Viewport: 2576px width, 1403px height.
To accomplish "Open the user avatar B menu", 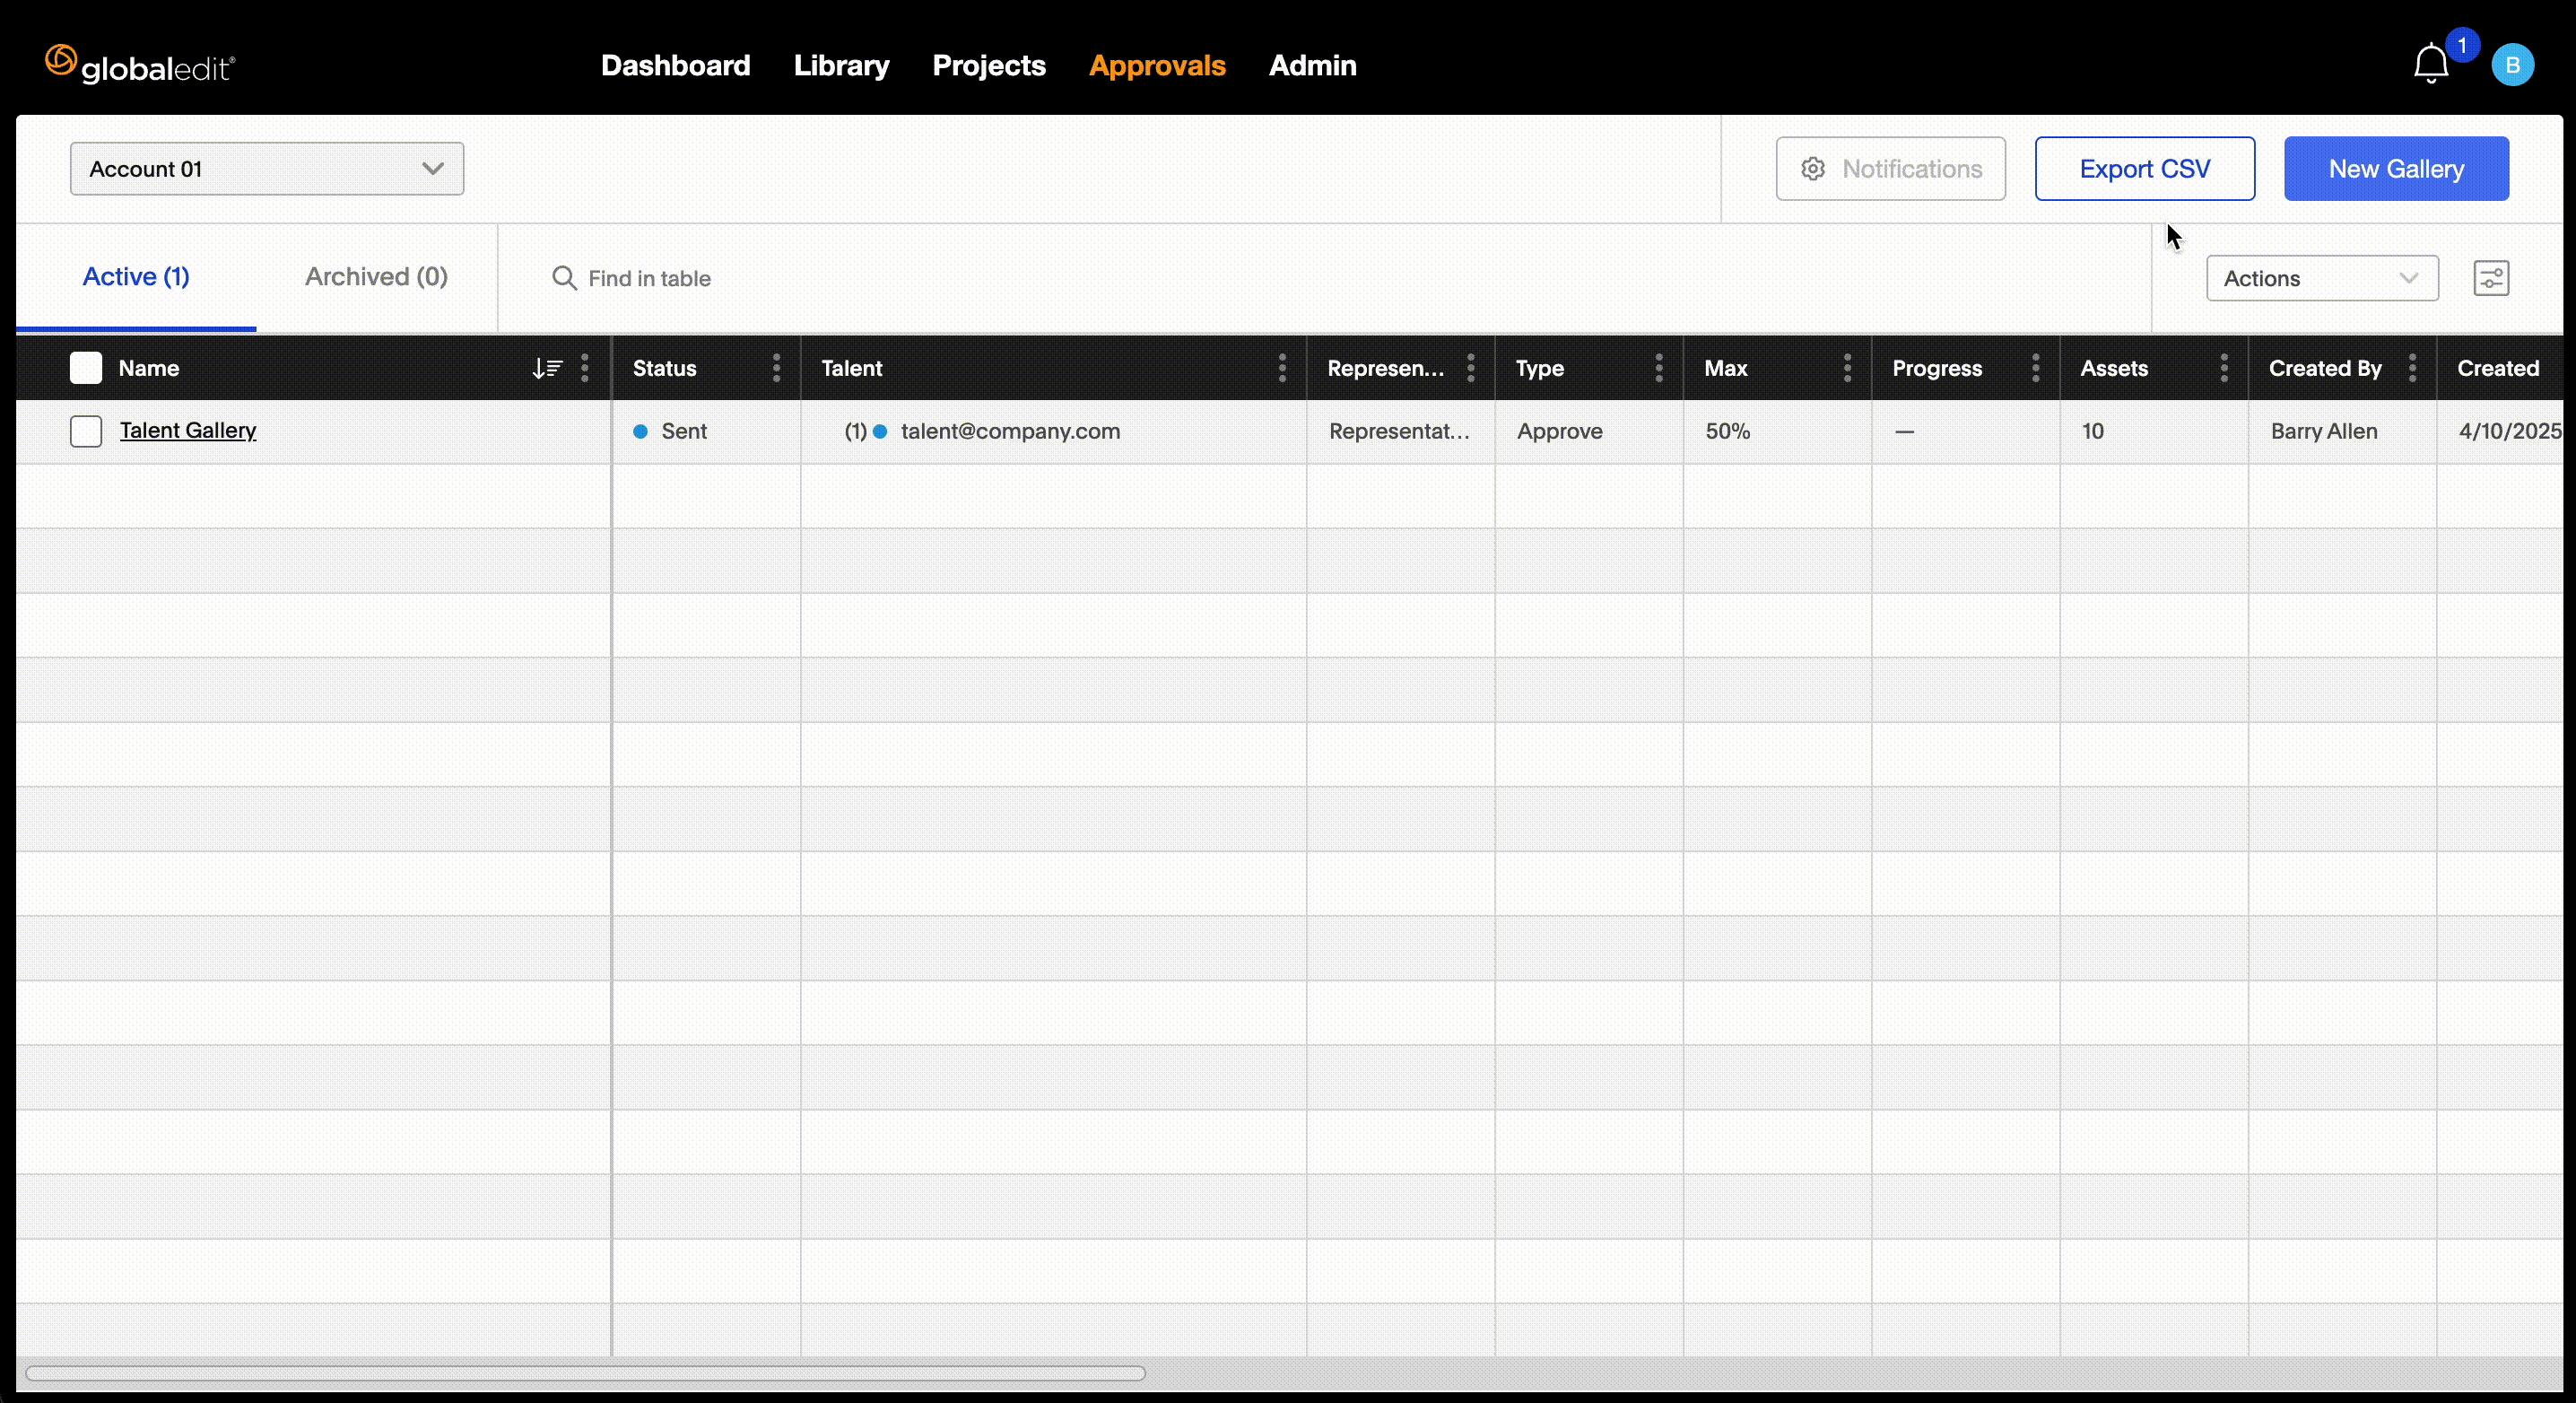I will 2512,65.
